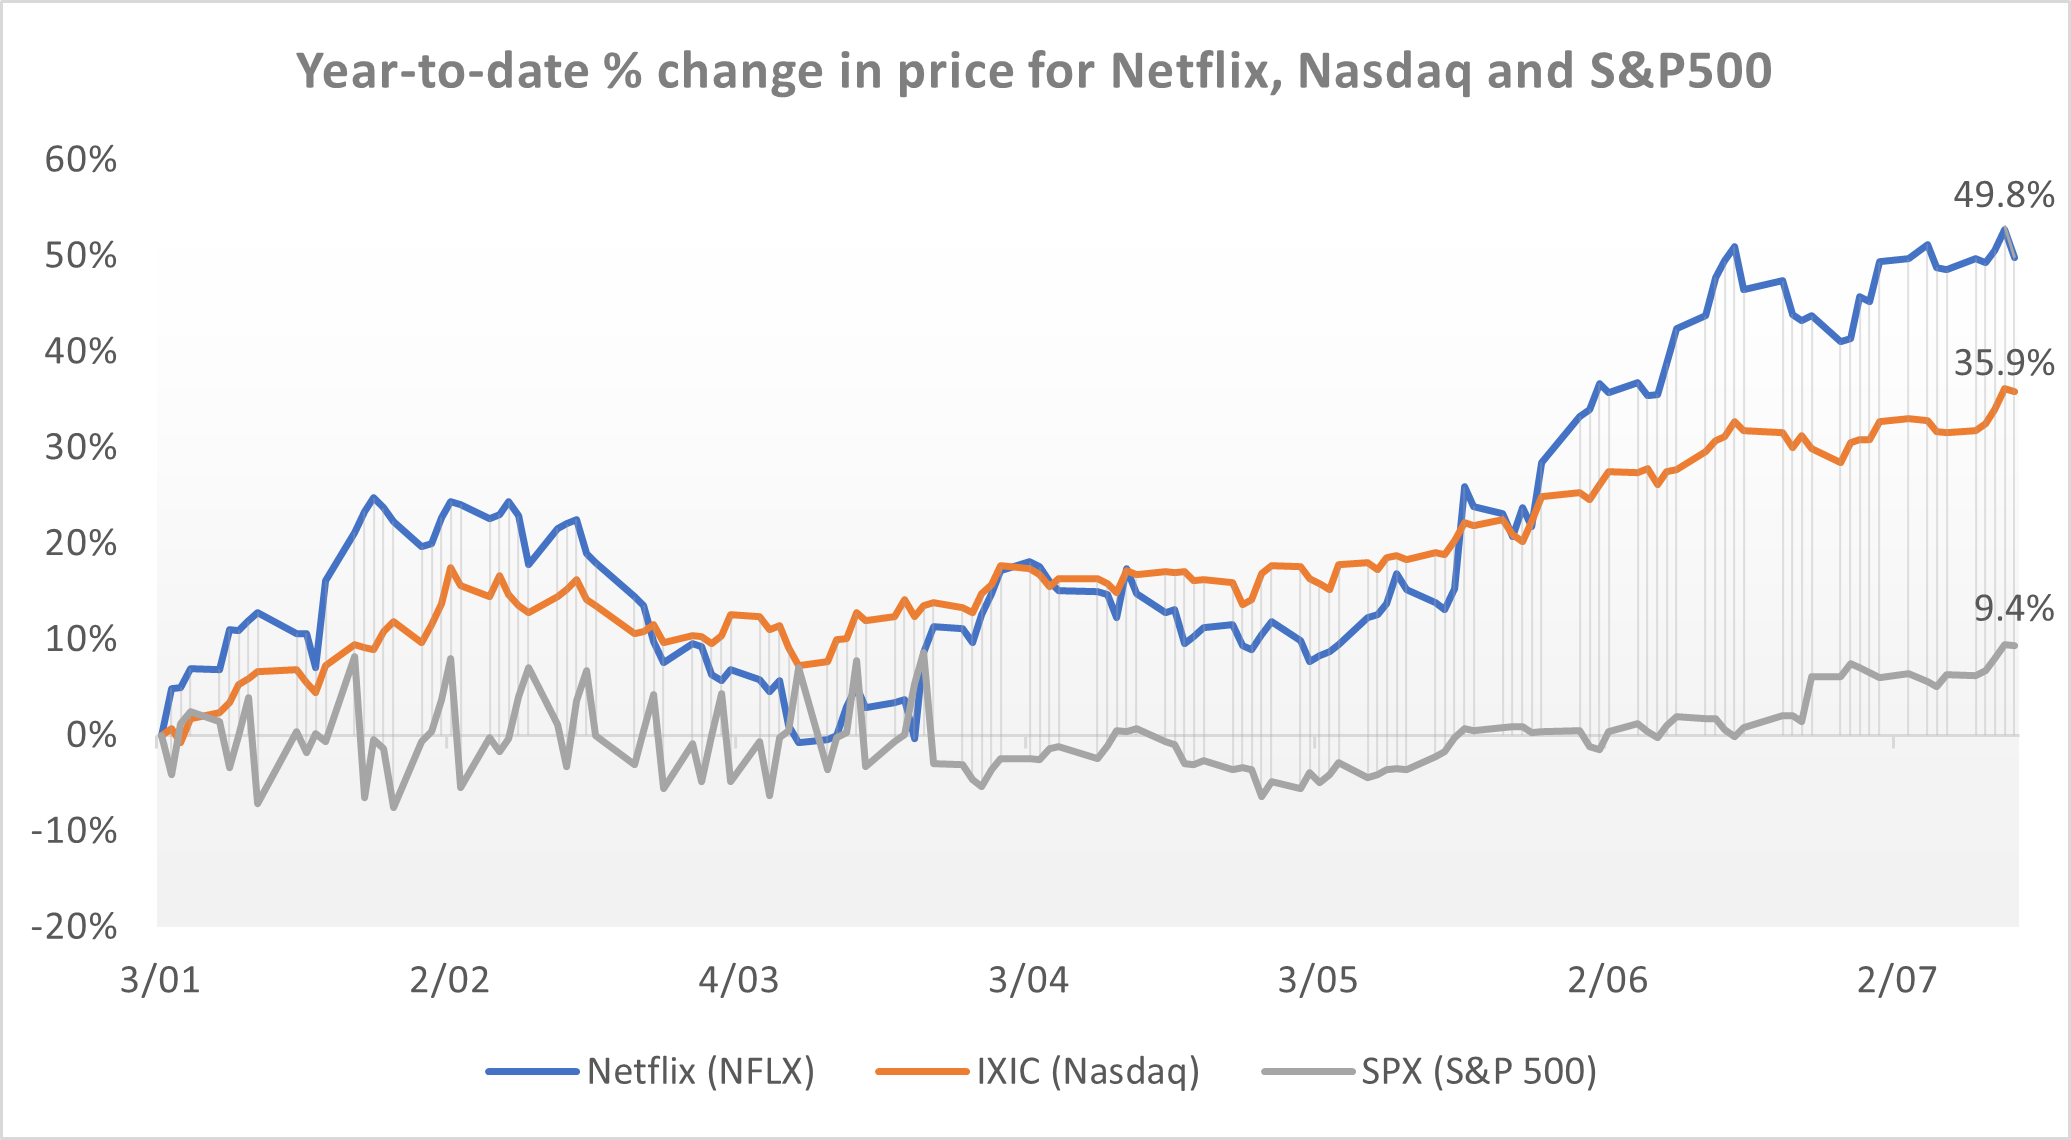Select the Netflix (NFLX) legend label

pyautogui.click(x=700, y=1071)
